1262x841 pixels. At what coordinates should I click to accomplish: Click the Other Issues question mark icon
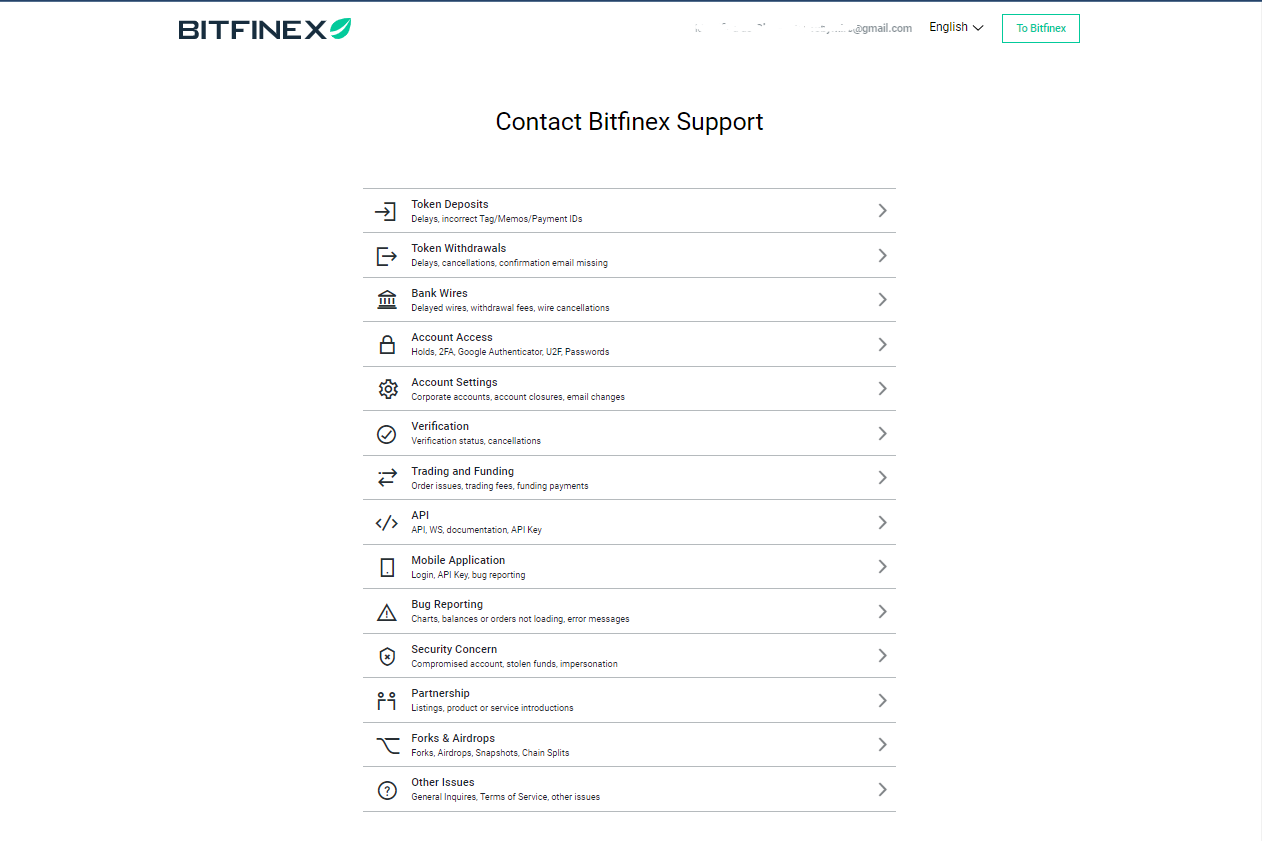[x=387, y=790]
